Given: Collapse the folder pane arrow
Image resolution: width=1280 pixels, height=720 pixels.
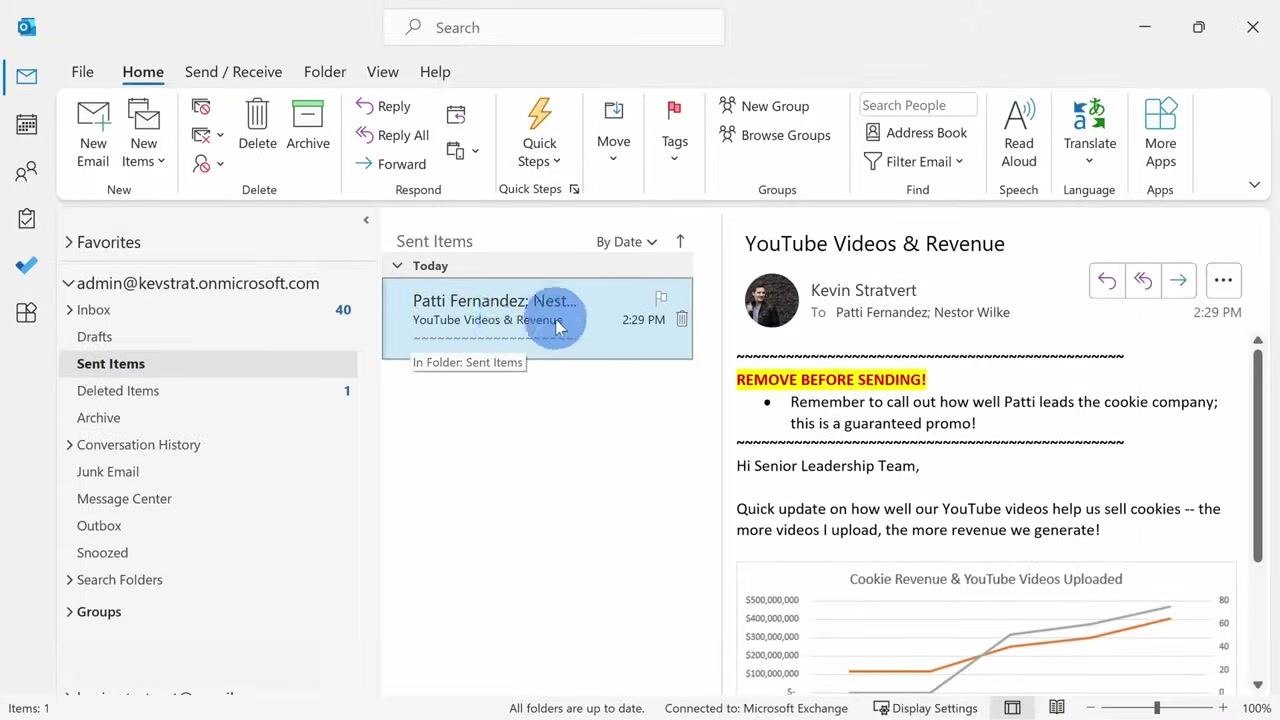Looking at the screenshot, I should pyautogui.click(x=366, y=220).
